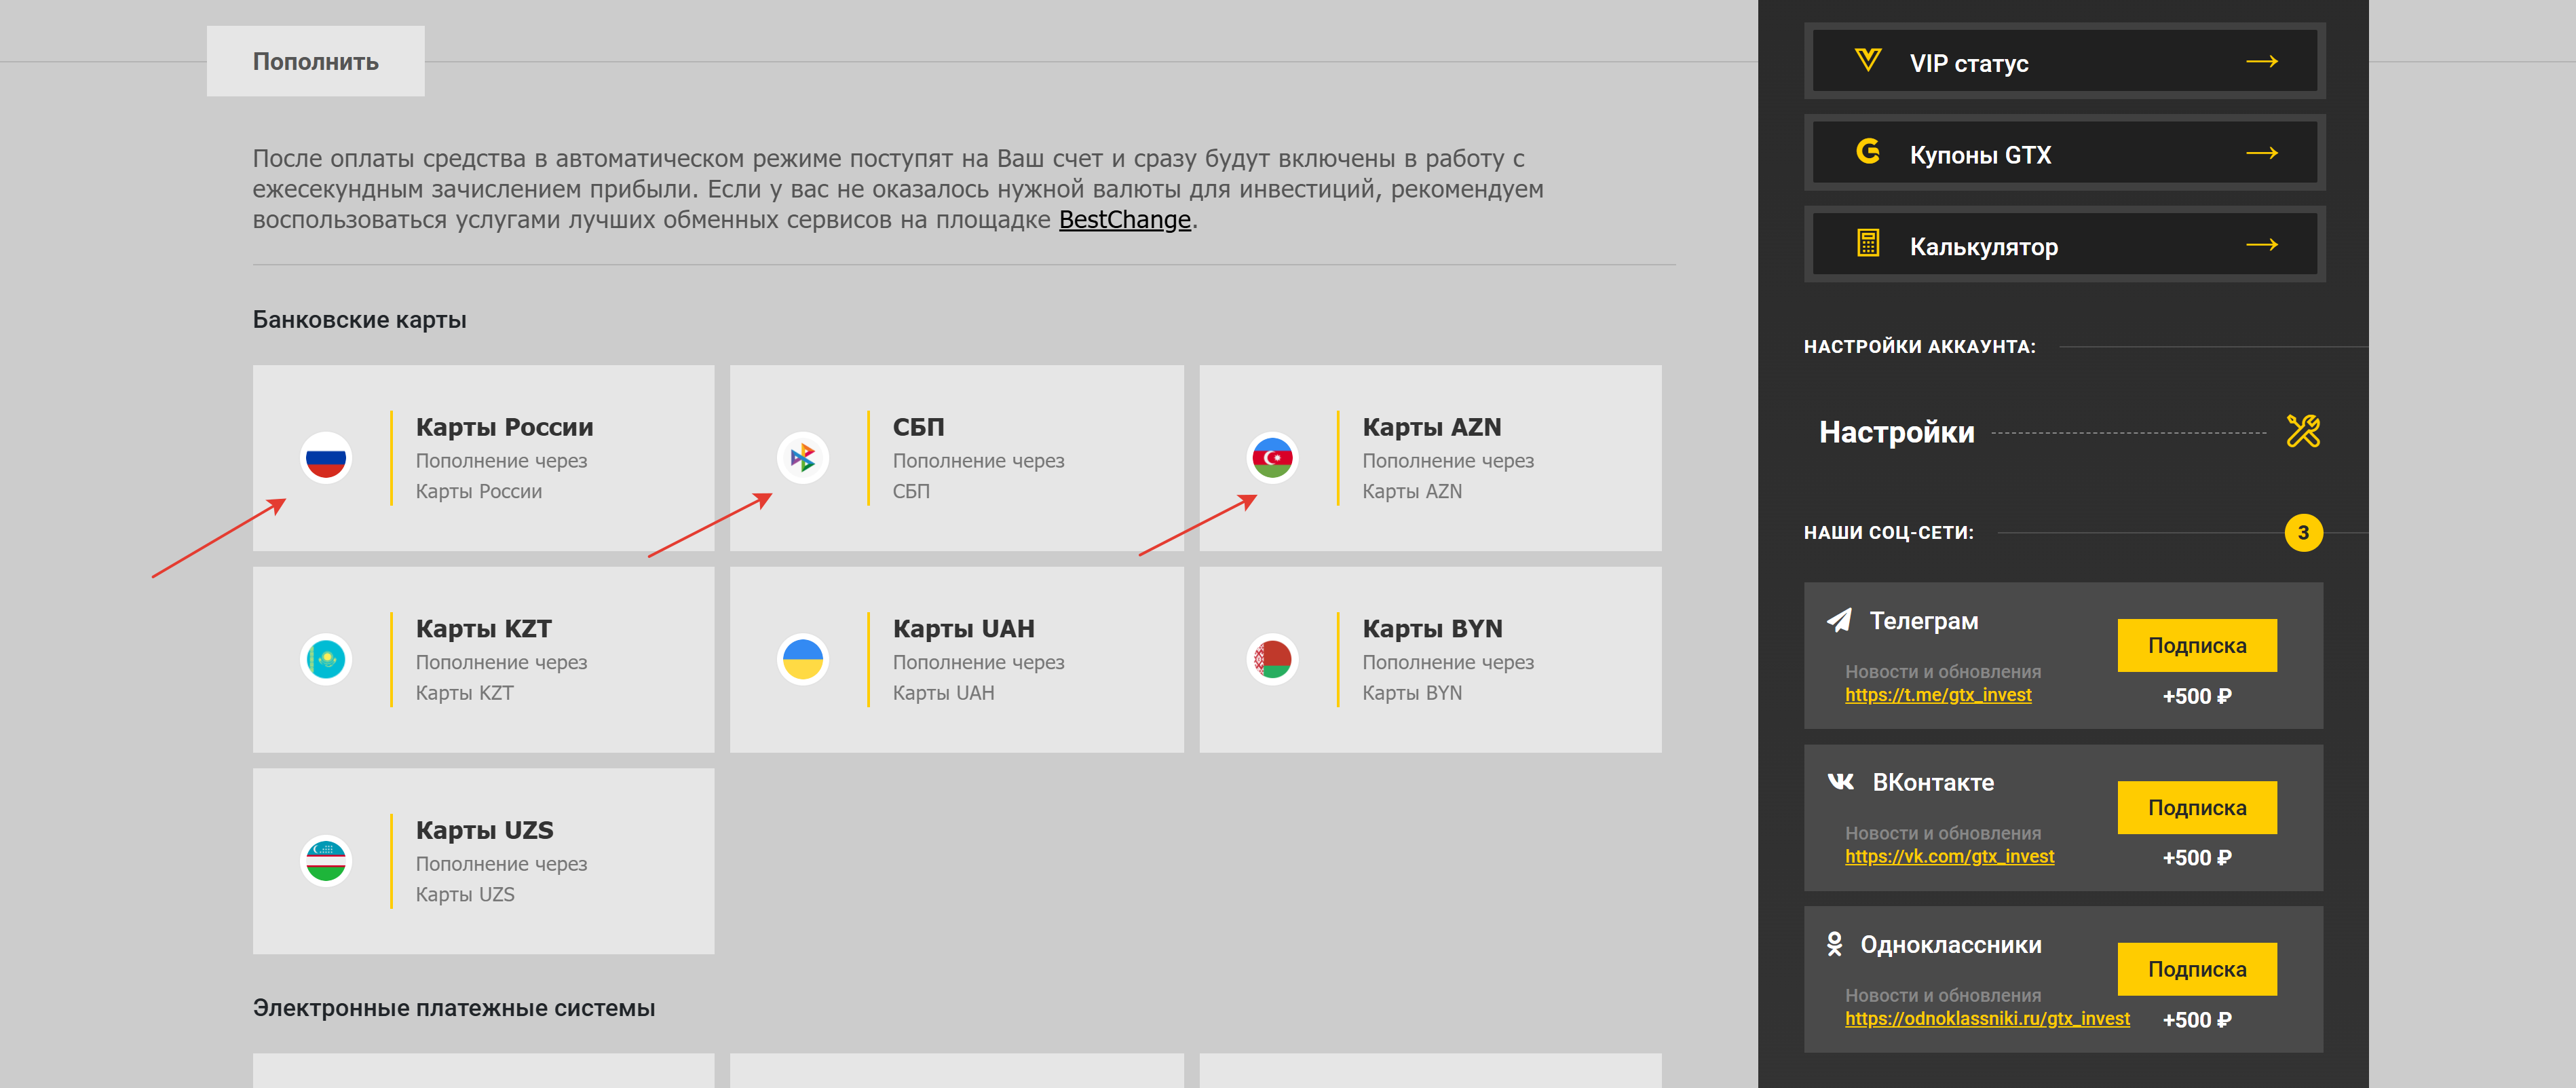Click the arrow on Купоны GTX row
Image resolution: width=2576 pixels, height=1088 pixels.
[2262, 154]
